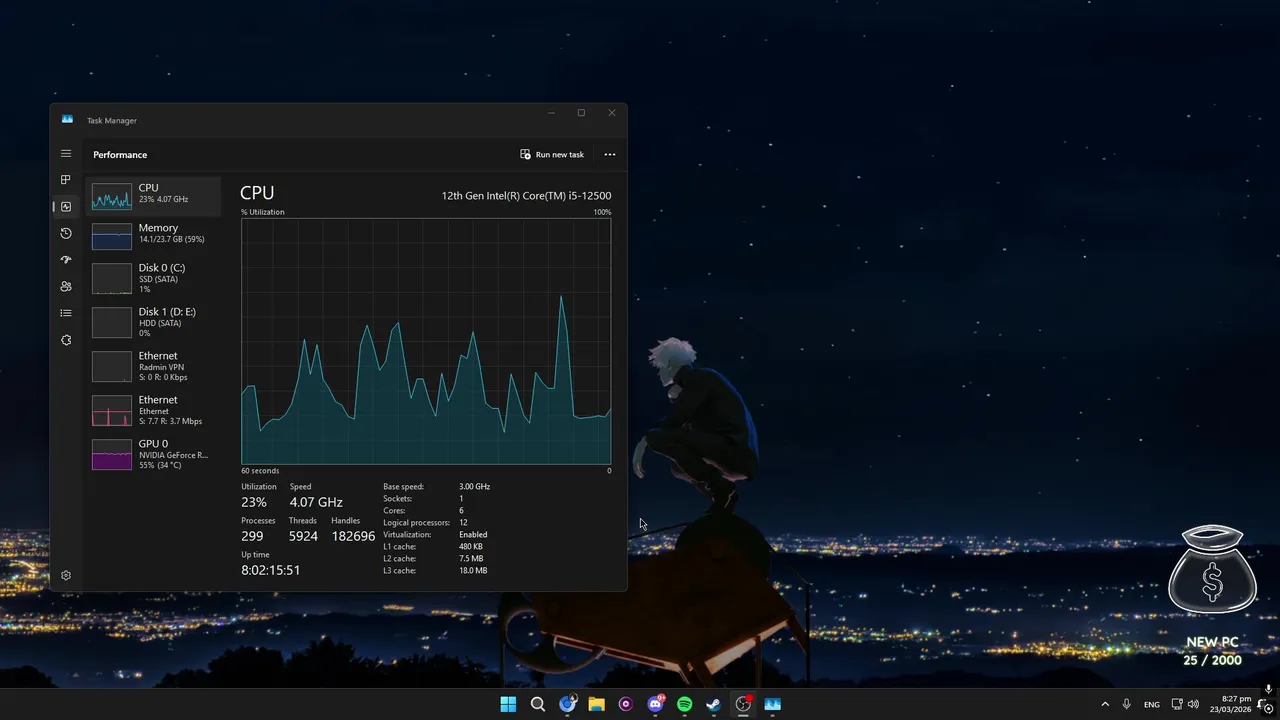
Task: Click the 60 seconds graph label
Action: click(260, 471)
